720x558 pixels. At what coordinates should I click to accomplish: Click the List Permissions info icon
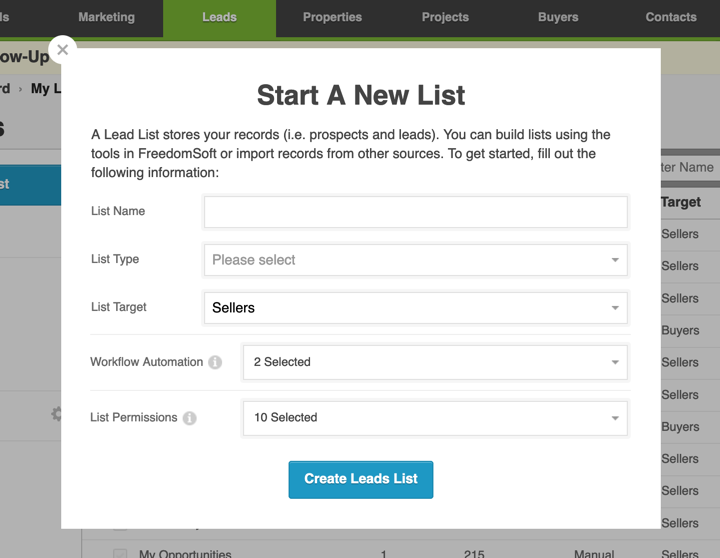coord(190,418)
